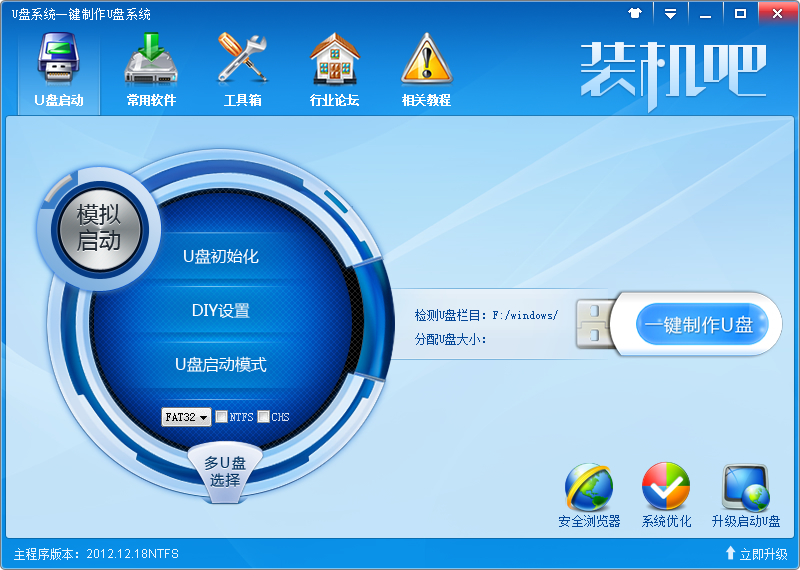Viewport: 800px width, 570px height.
Task: Click the skin (shirt) icon in title bar
Action: 635,13
